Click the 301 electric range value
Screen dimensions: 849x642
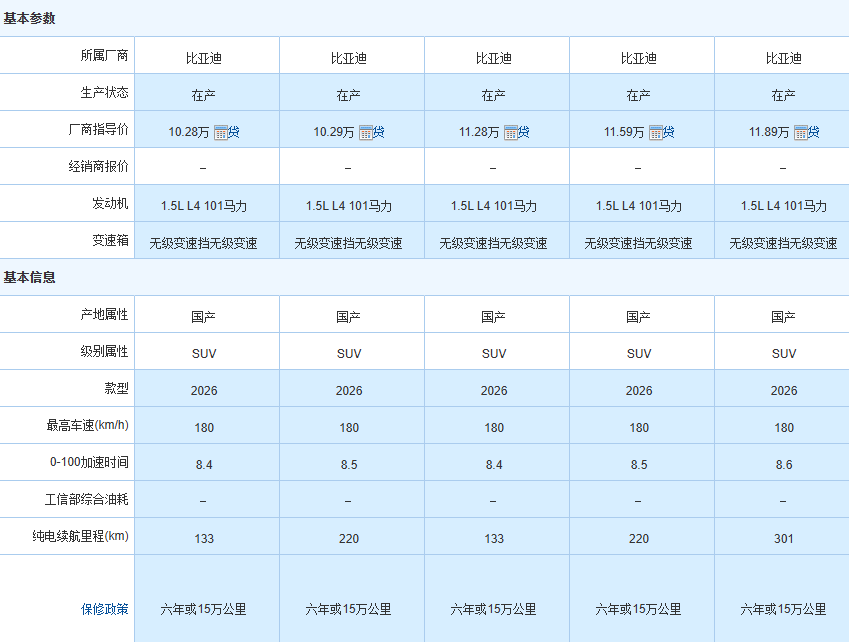783,539
